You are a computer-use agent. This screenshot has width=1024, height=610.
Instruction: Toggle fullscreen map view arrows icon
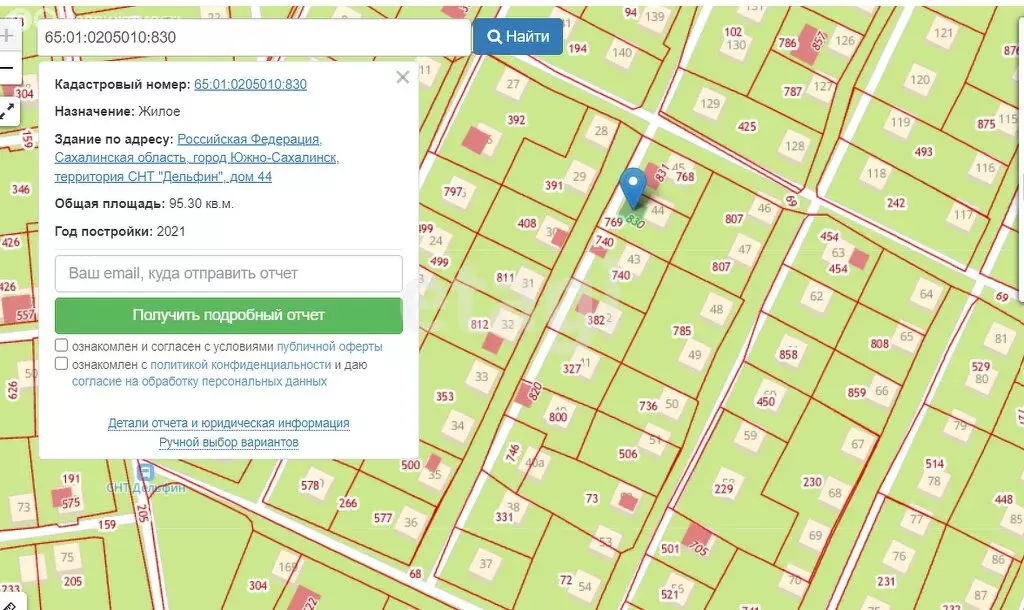(7, 110)
